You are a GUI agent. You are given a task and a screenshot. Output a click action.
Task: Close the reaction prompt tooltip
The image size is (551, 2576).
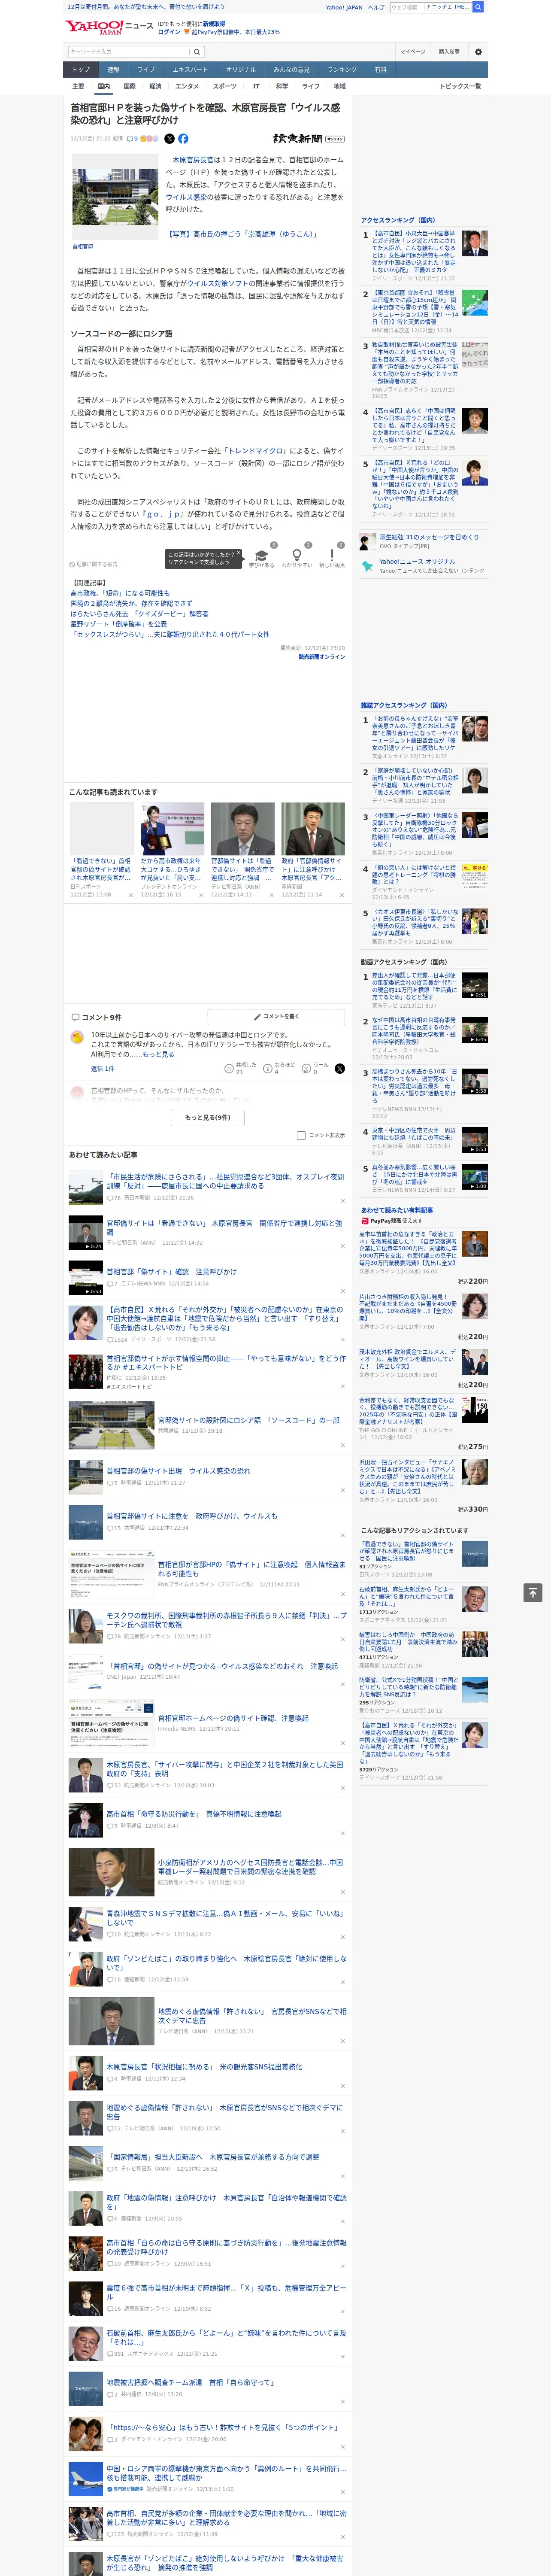[x=238, y=552]
